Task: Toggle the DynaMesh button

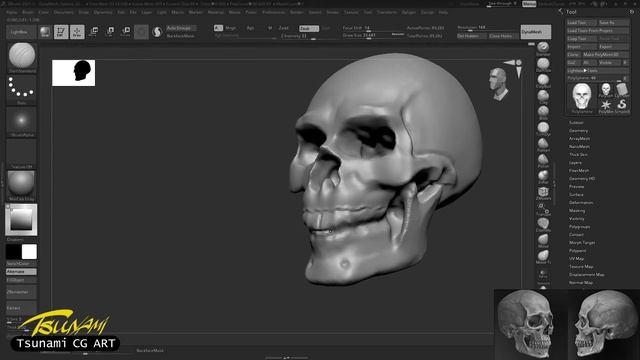Action: (536, 32)
